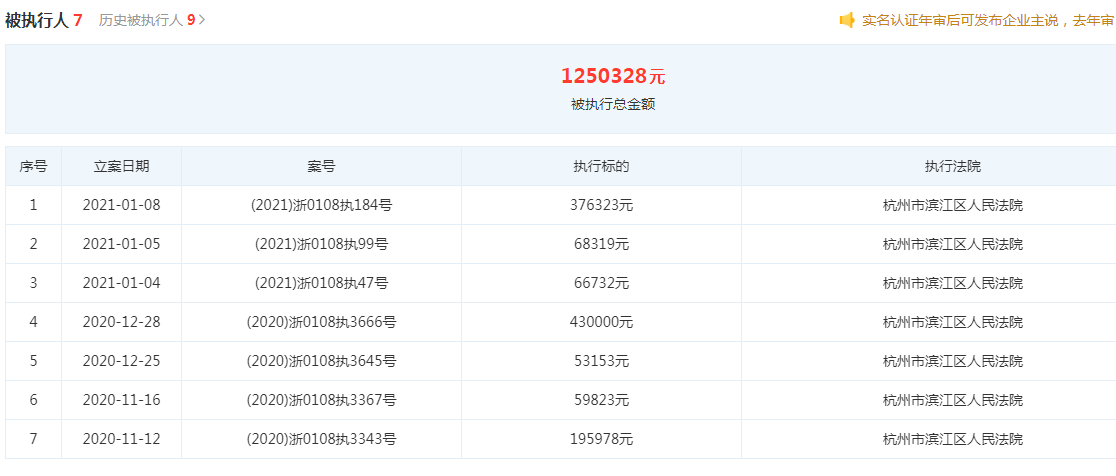Open case (2020)浙0108执3367号
This screenshot has width=1116, height=476.
click(x=322, y=401)
